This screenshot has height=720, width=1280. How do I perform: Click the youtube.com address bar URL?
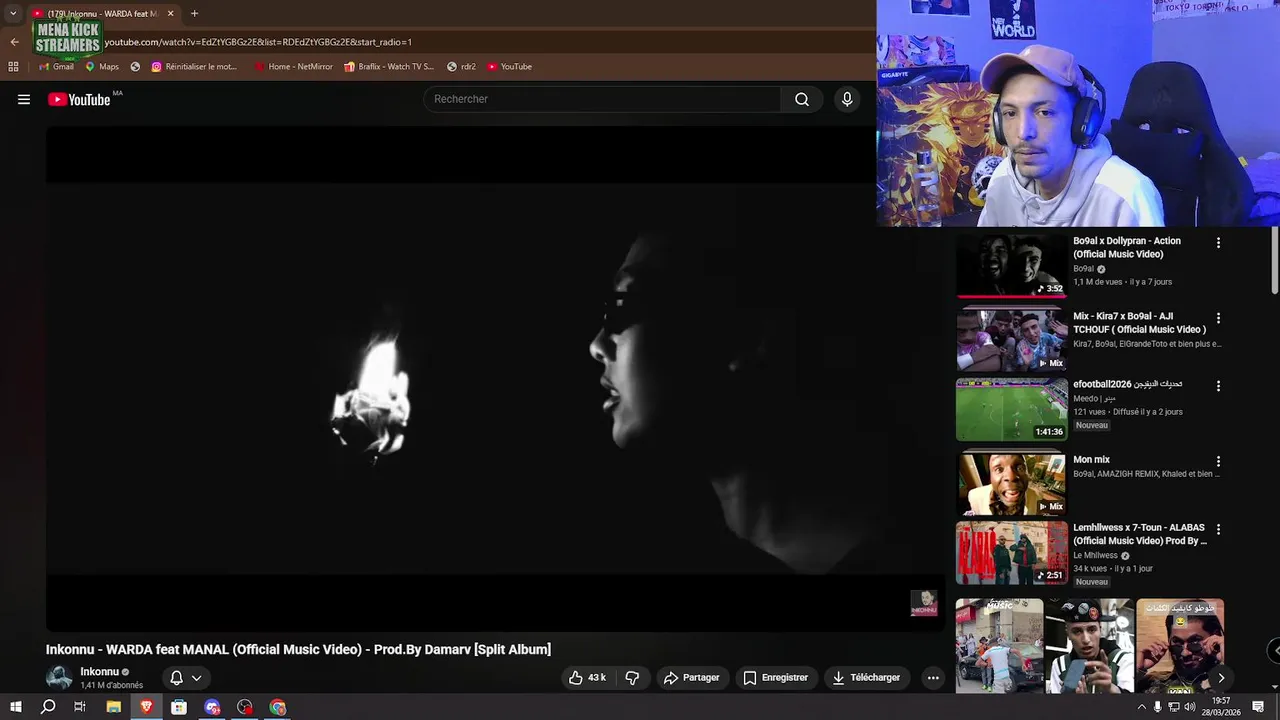[258, 42]
